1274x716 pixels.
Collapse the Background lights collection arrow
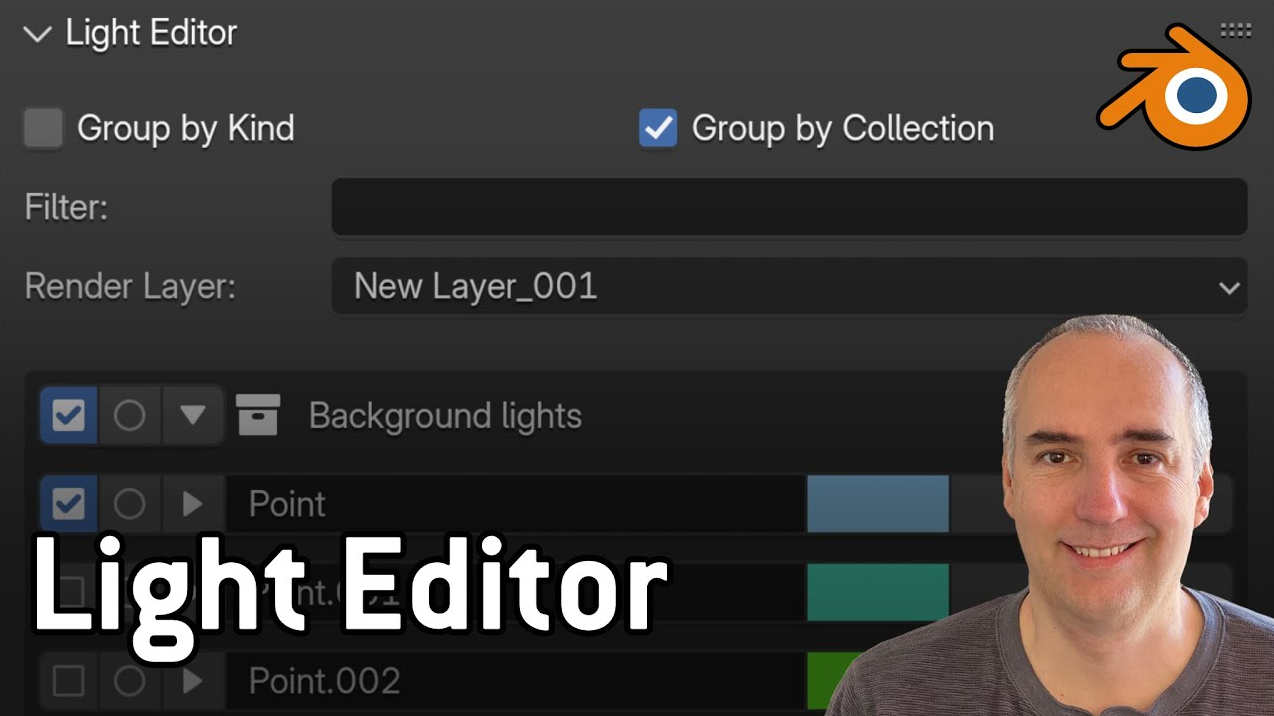click(192, 415)
